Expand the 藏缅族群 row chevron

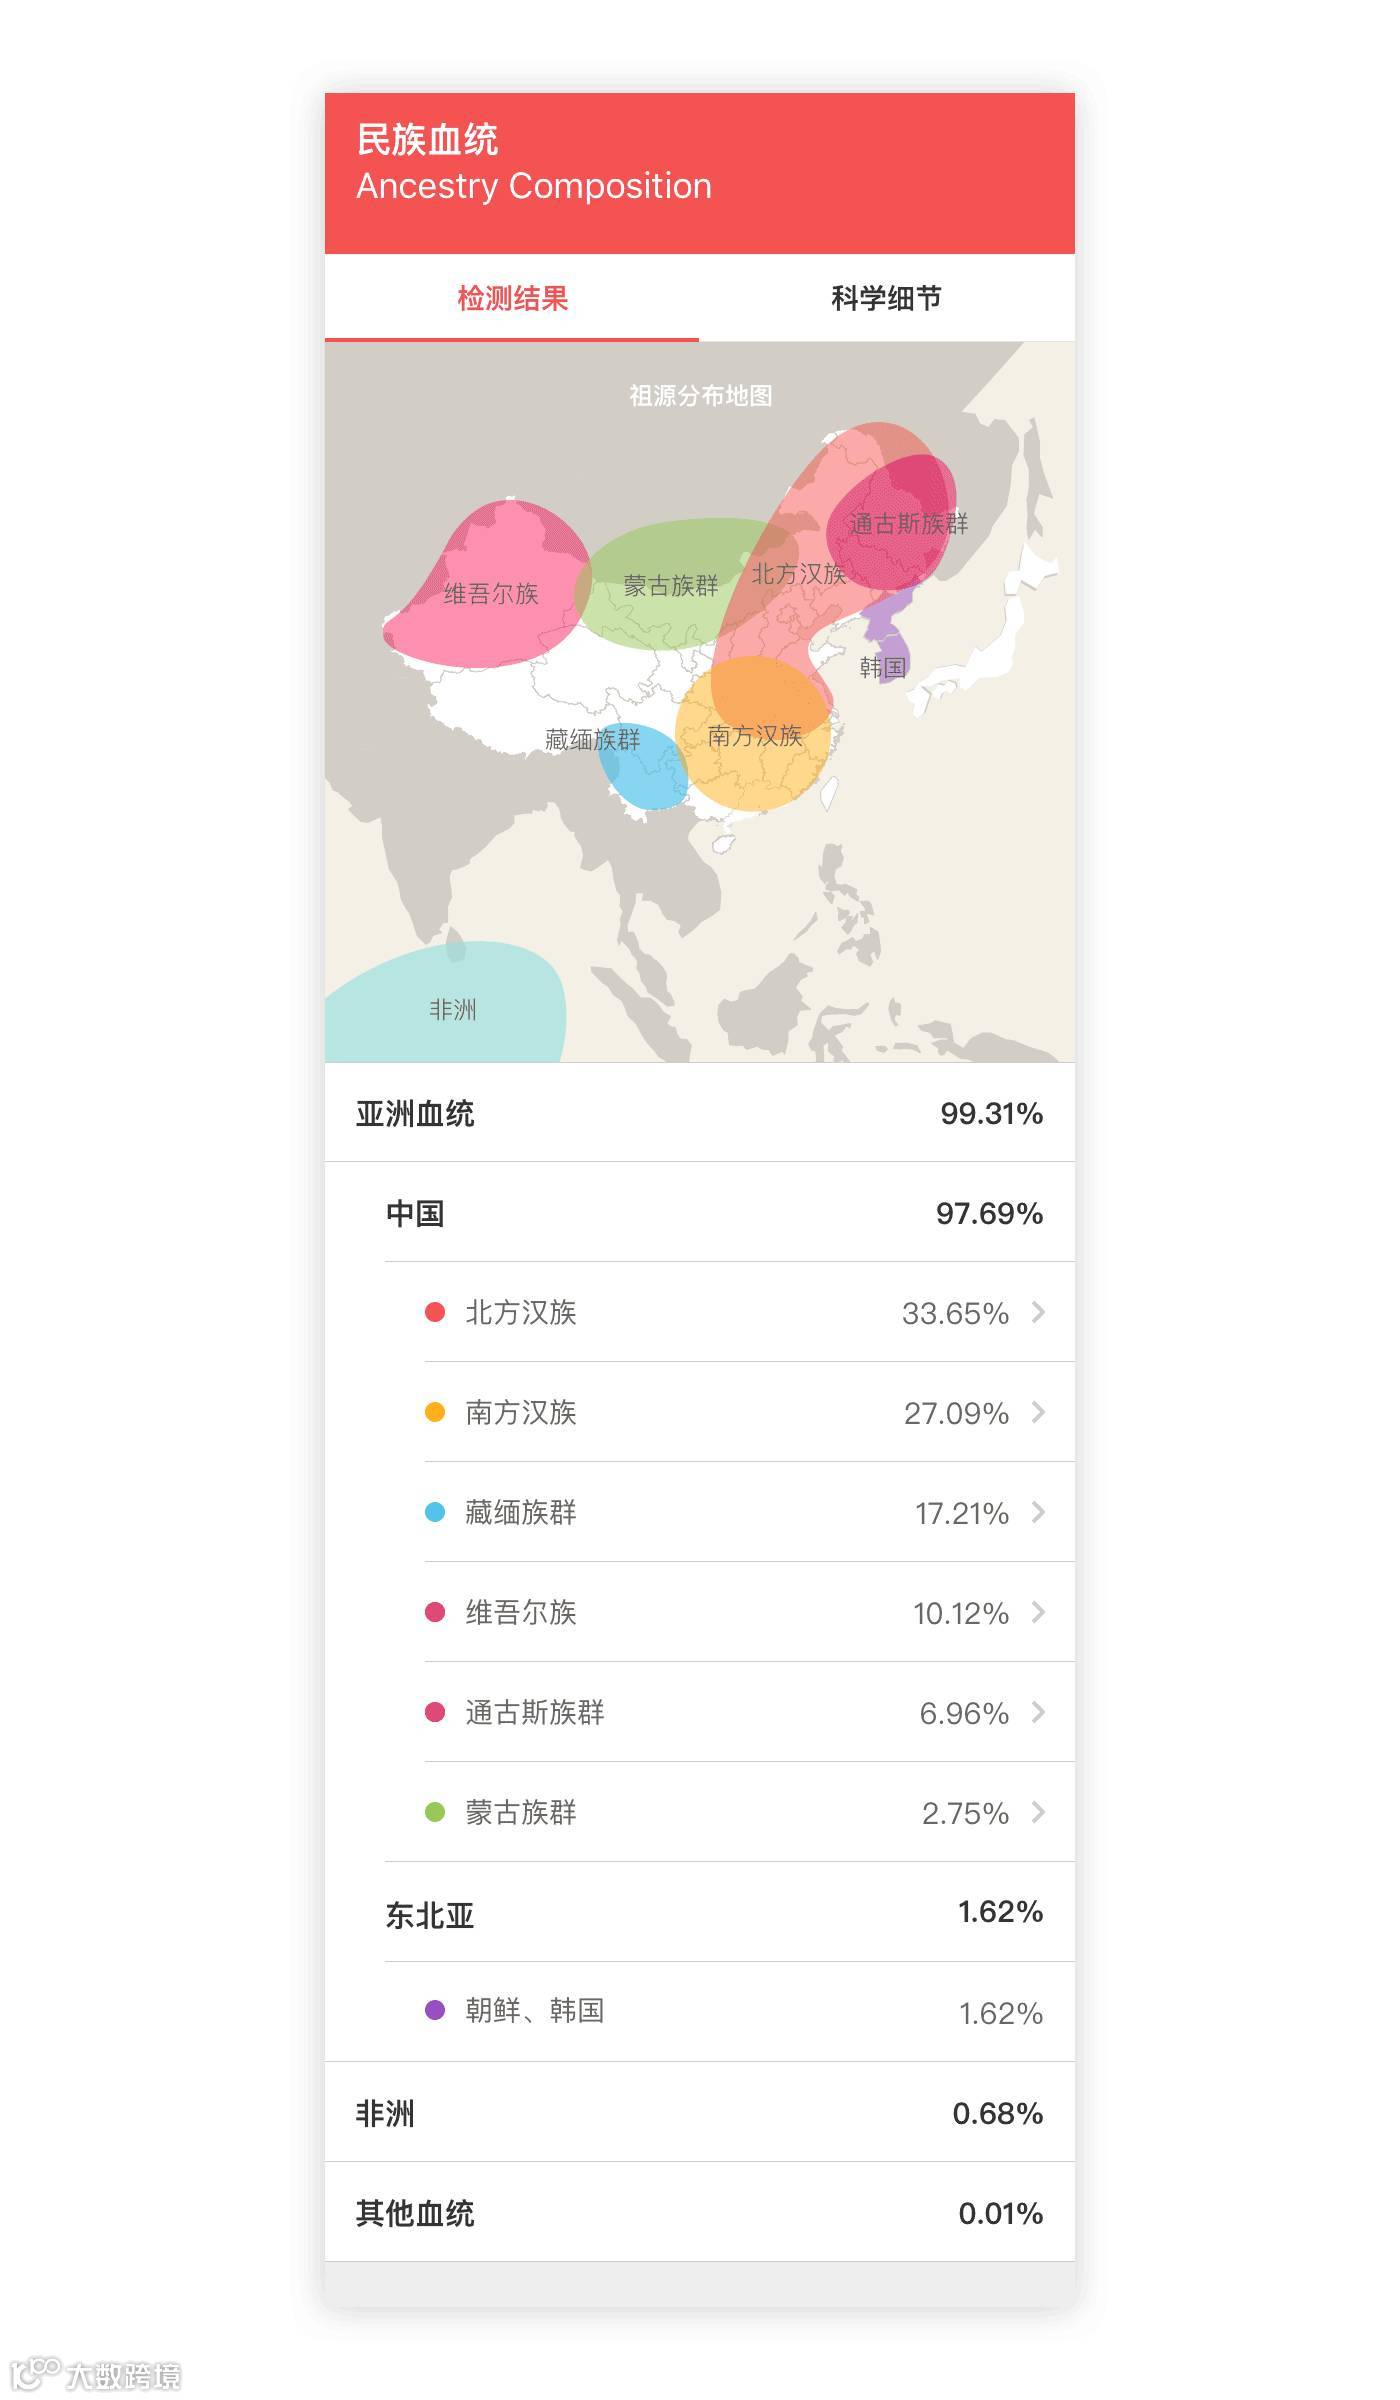(x=1038, y=1512)
